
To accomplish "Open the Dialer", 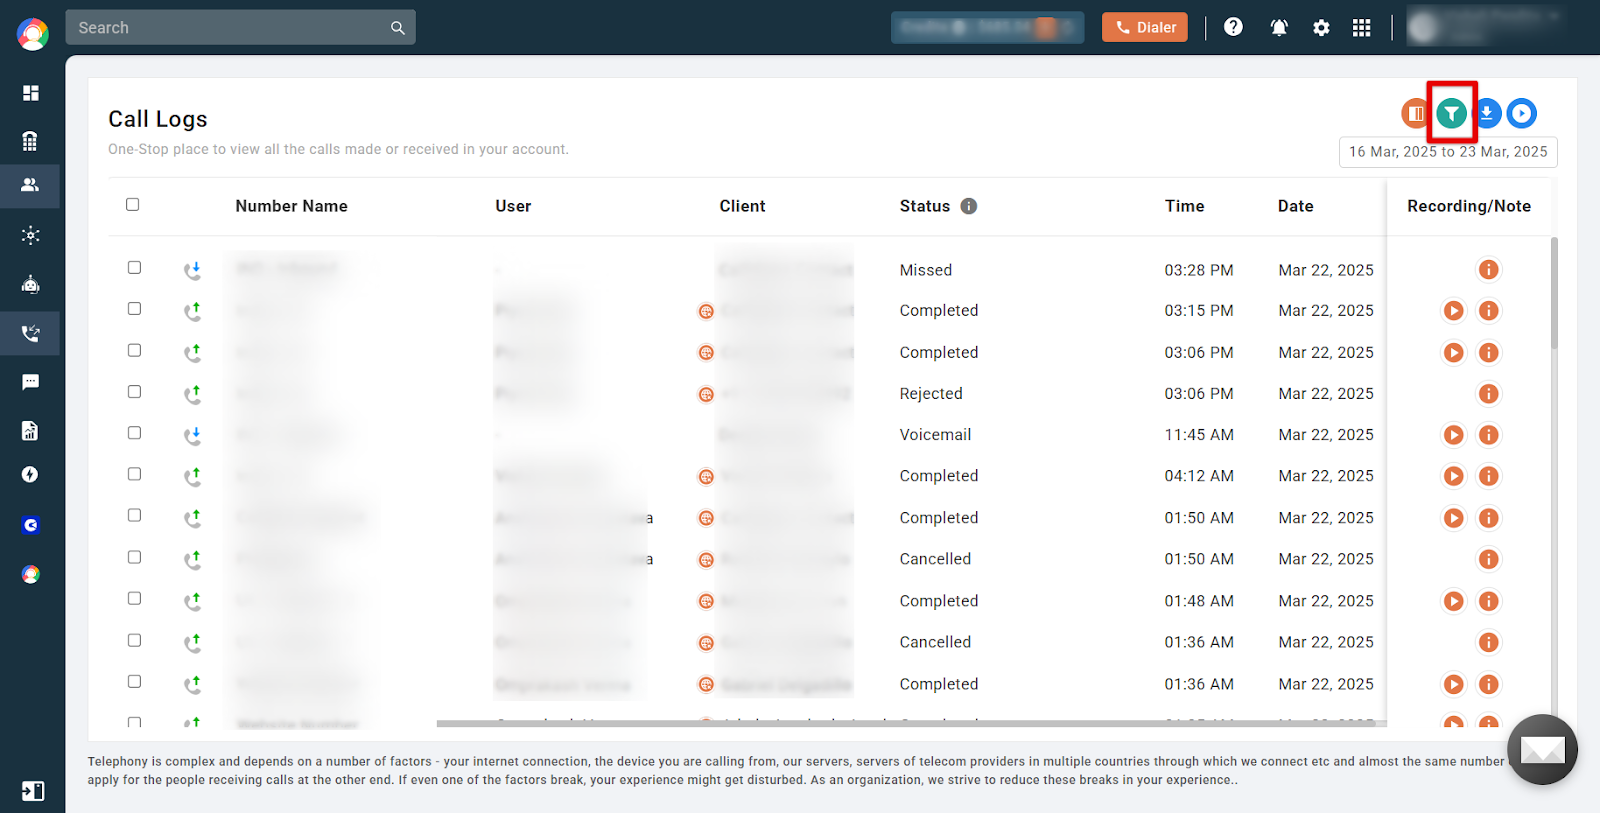I will click(1145, 28).
